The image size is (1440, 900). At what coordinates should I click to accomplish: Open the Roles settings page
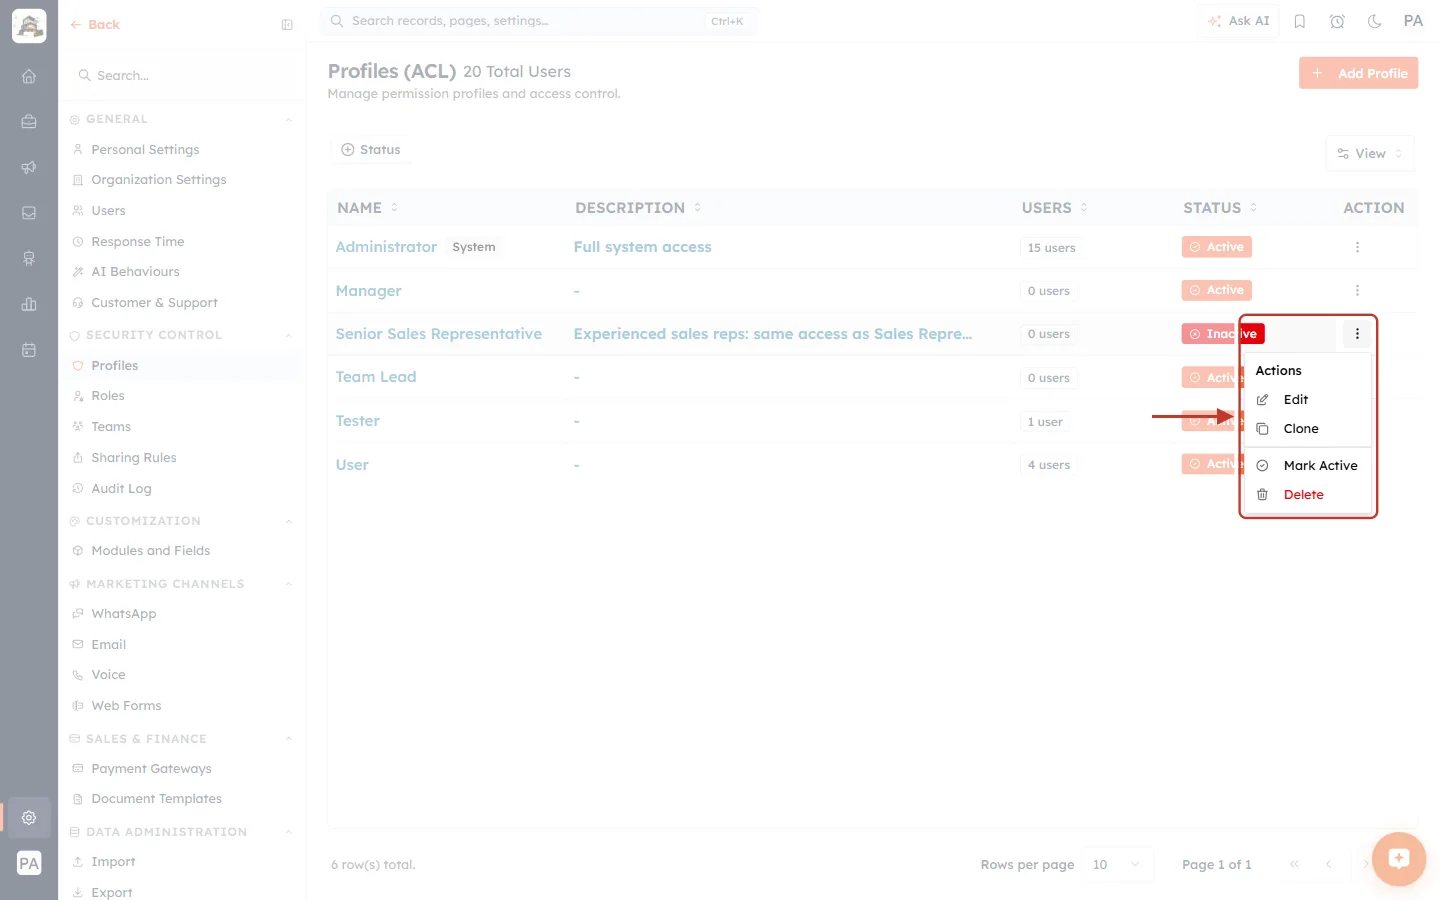pyautogui.click(x=107, y=396)
